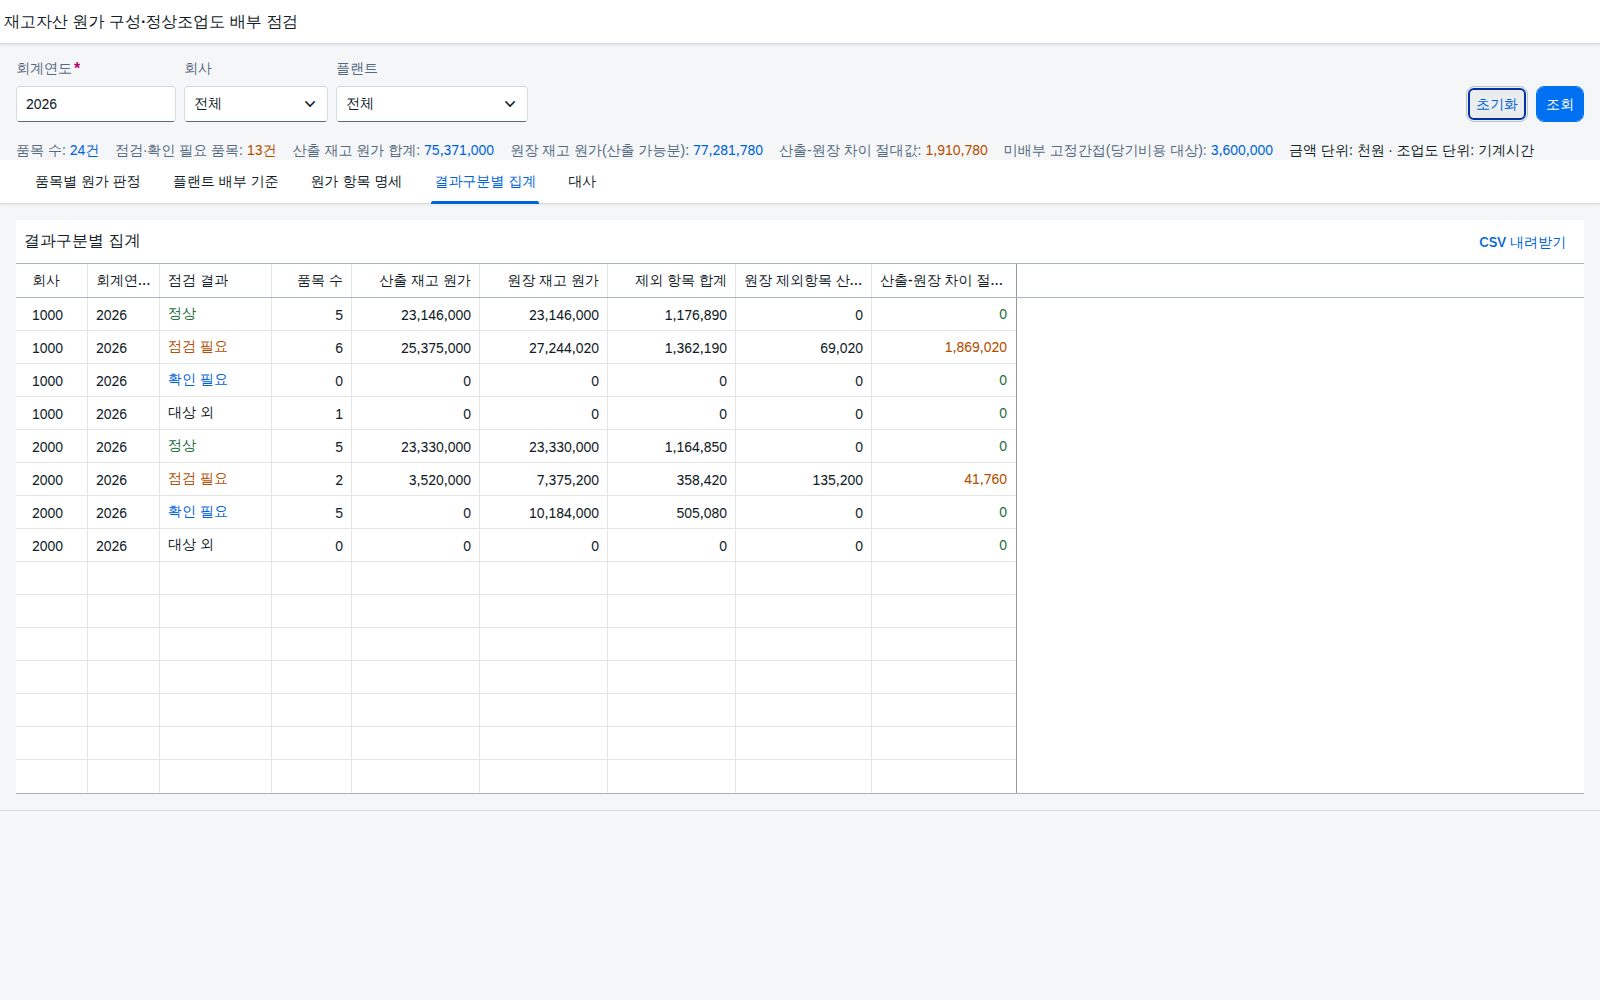Click summary value 77,281,780
This screenshot has height=1000, width=1600.
point(728,150)
